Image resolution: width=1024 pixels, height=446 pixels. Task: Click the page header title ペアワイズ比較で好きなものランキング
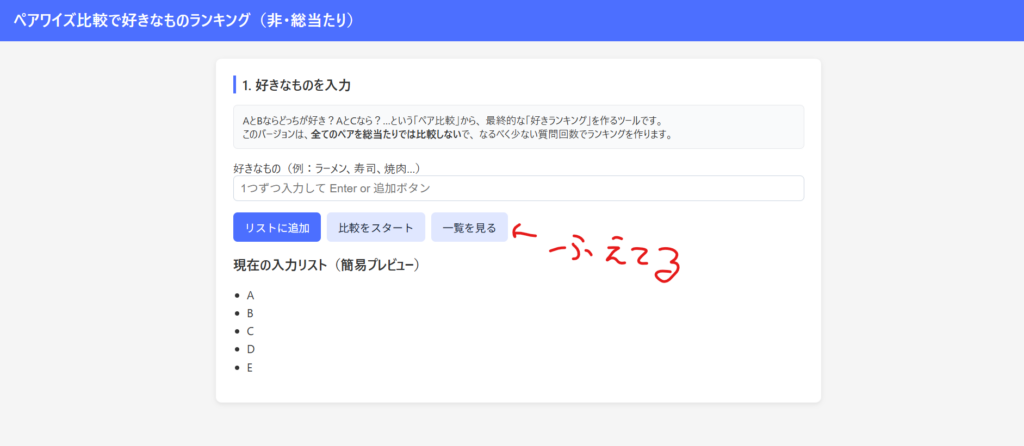pos(183,20)
